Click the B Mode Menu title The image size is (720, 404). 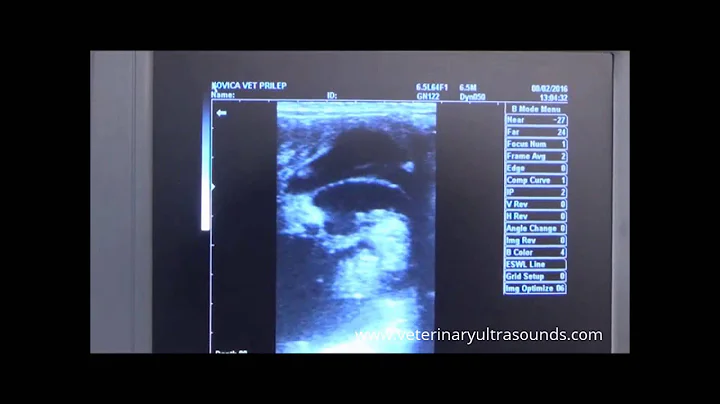[536, 109]
